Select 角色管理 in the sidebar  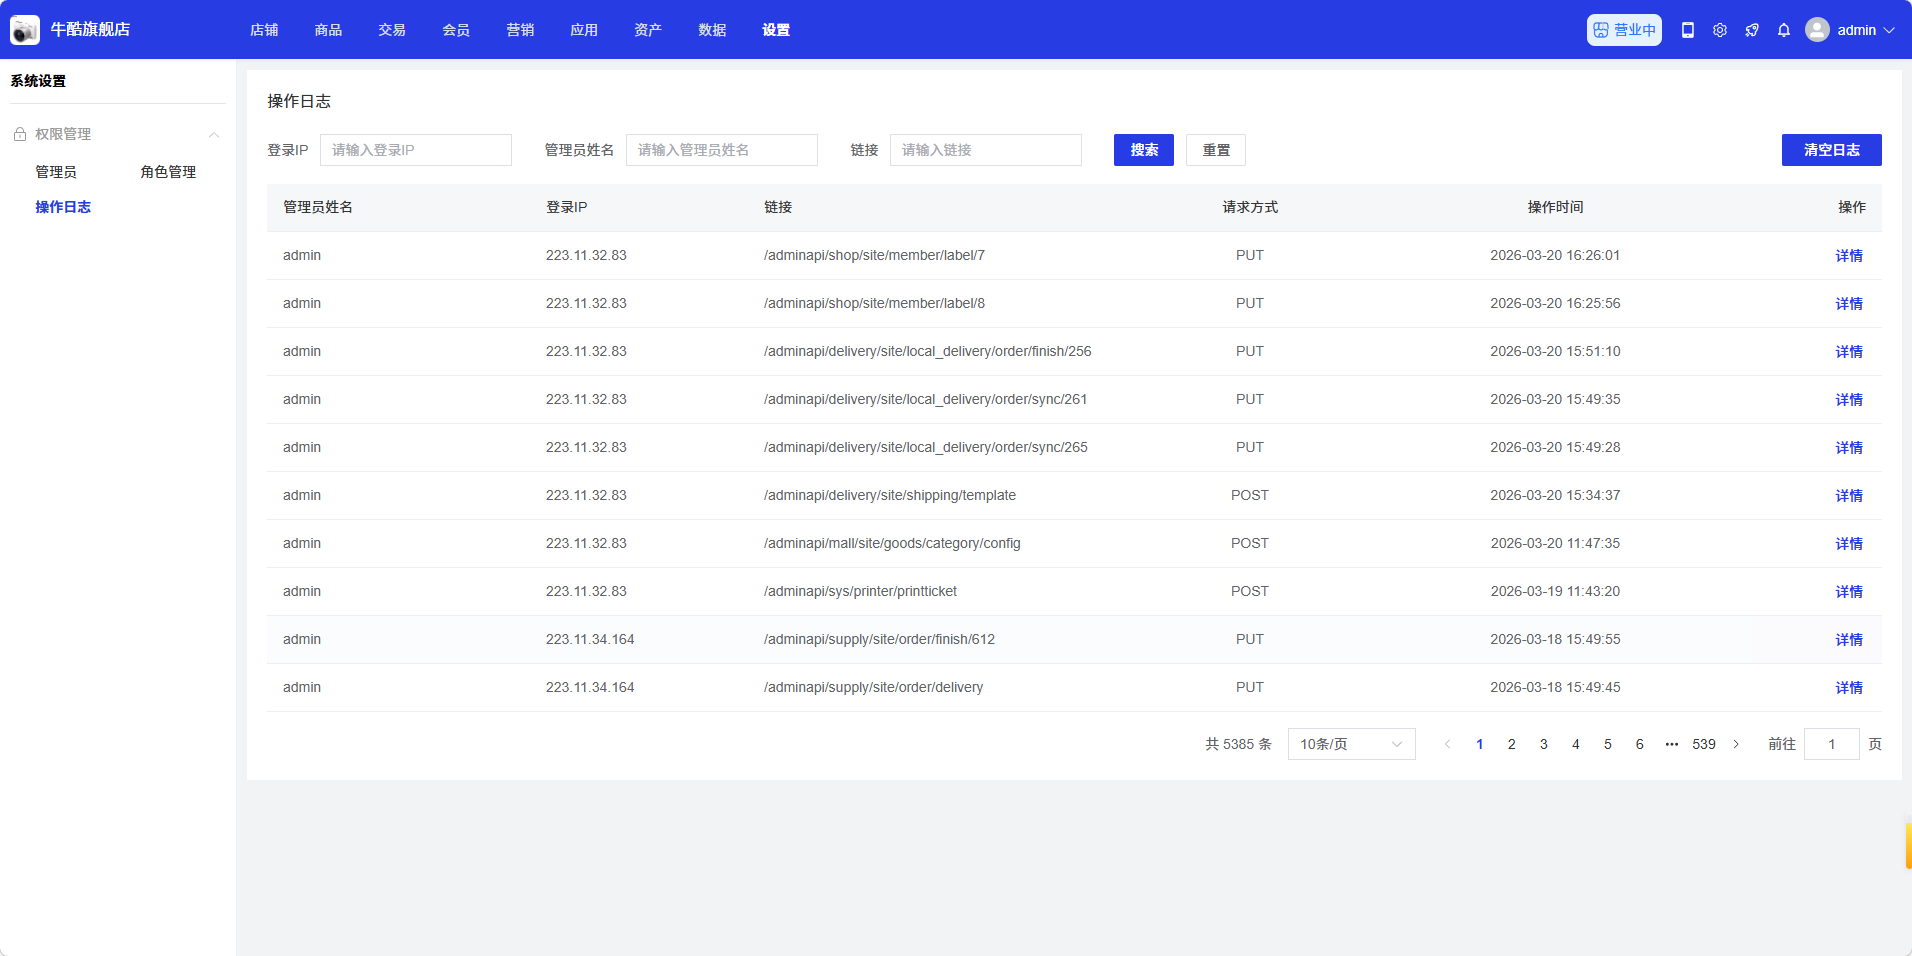point(168,172)
